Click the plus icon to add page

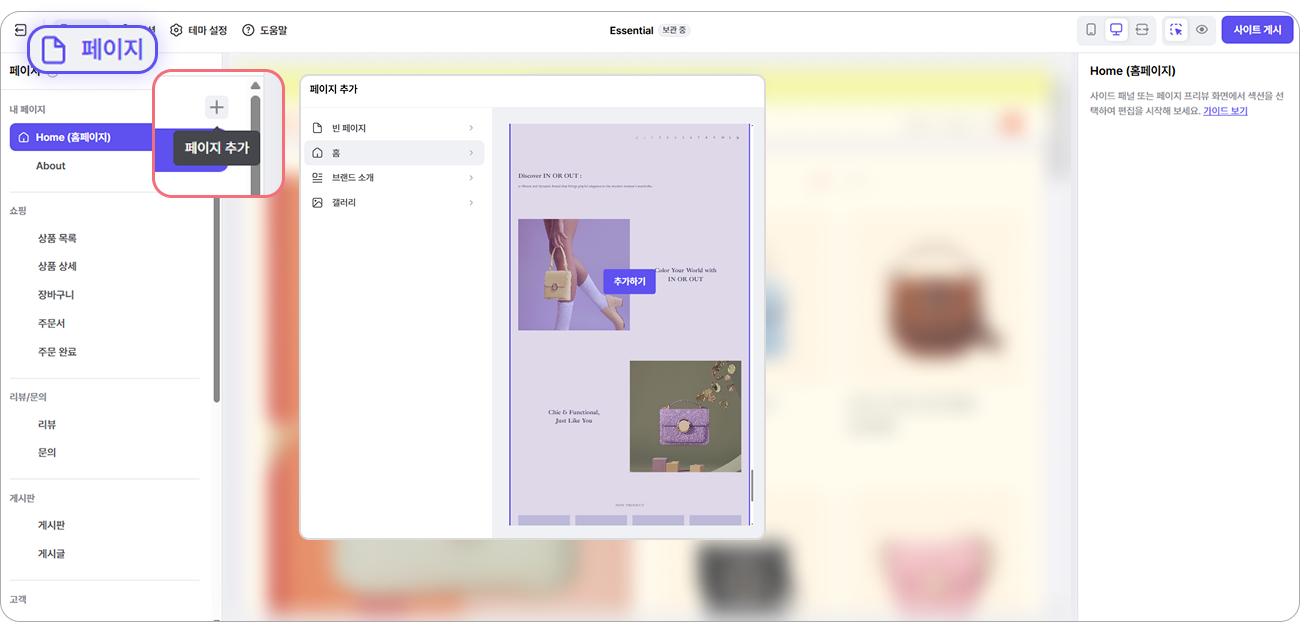coord(217,107)
